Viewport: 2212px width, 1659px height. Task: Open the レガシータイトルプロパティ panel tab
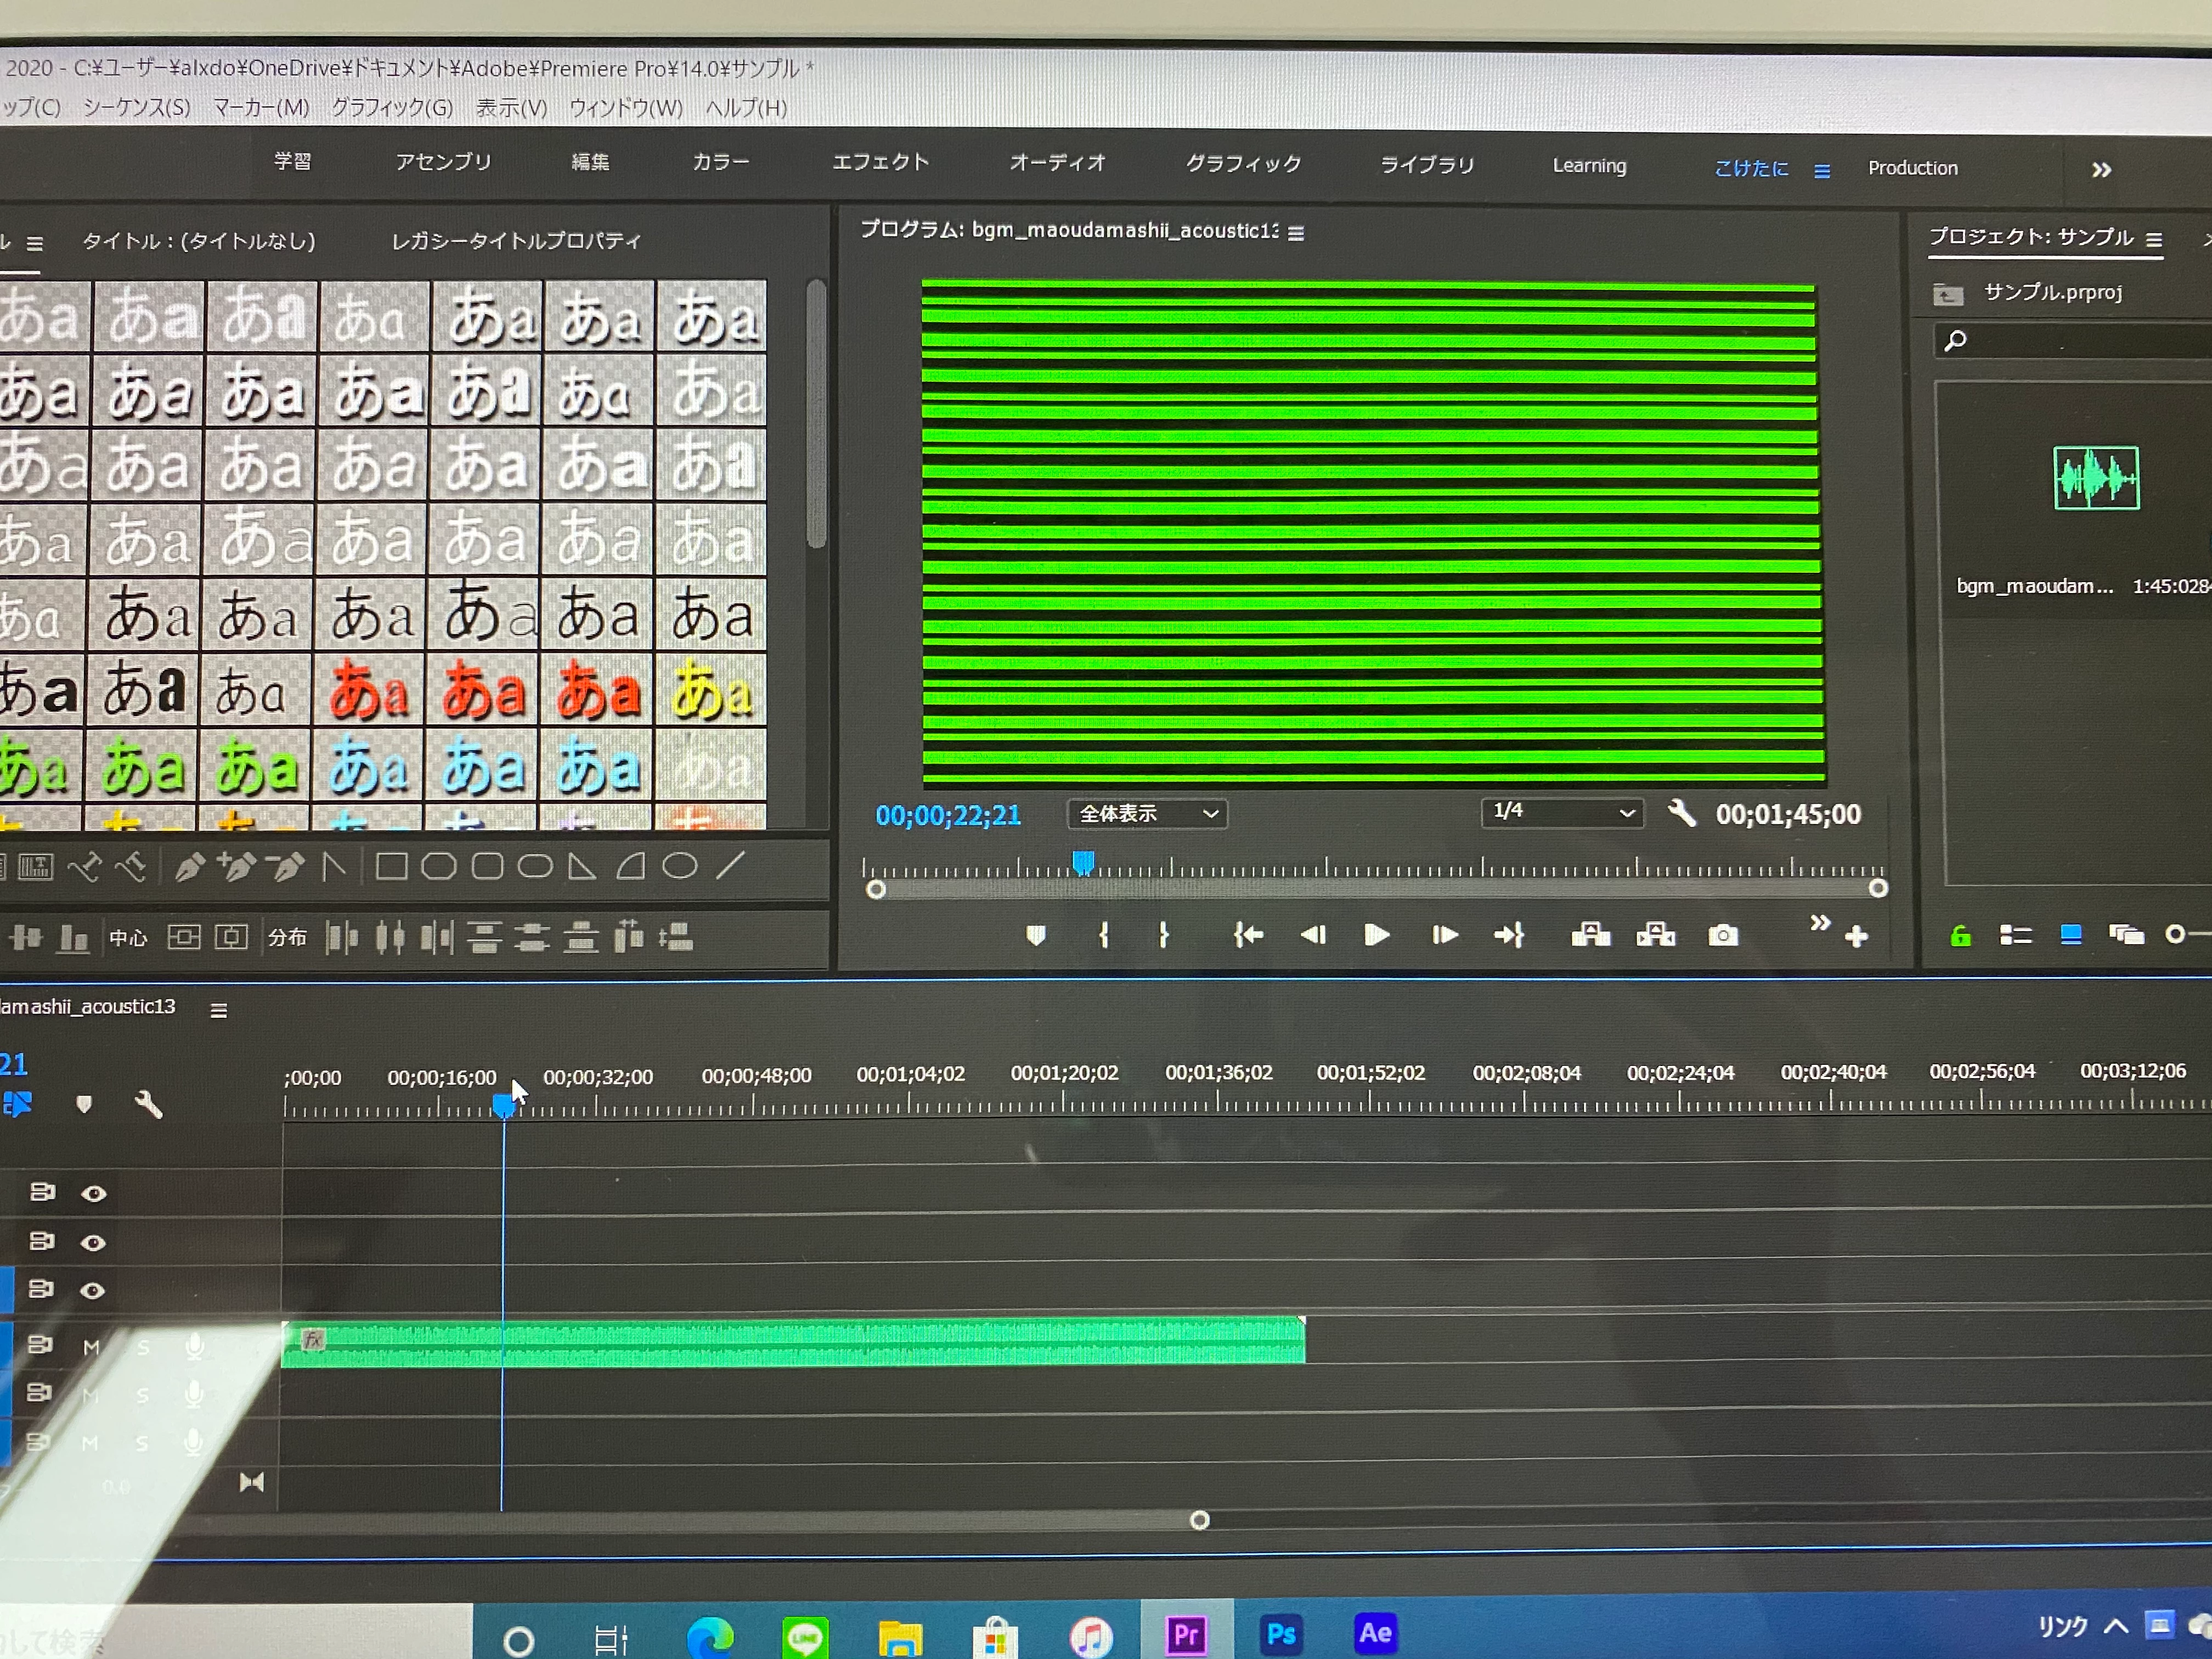[516, 241]
